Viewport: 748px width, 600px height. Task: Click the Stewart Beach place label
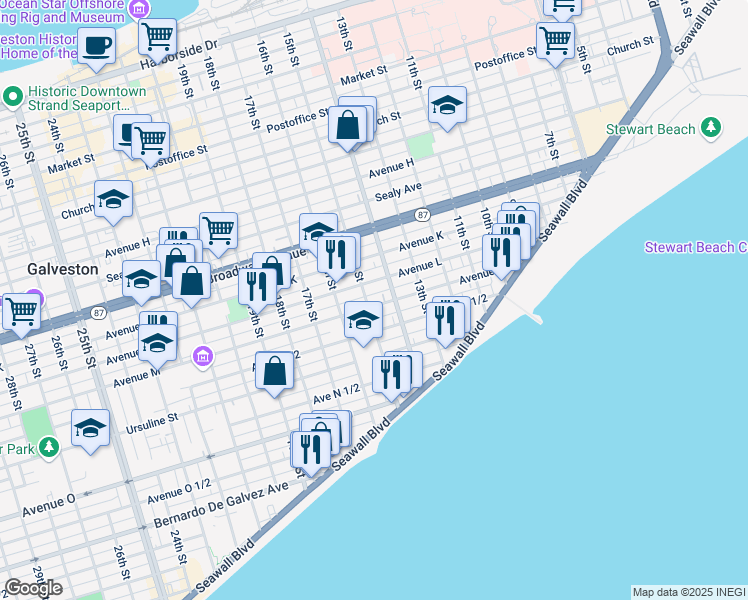click(650, 129)
